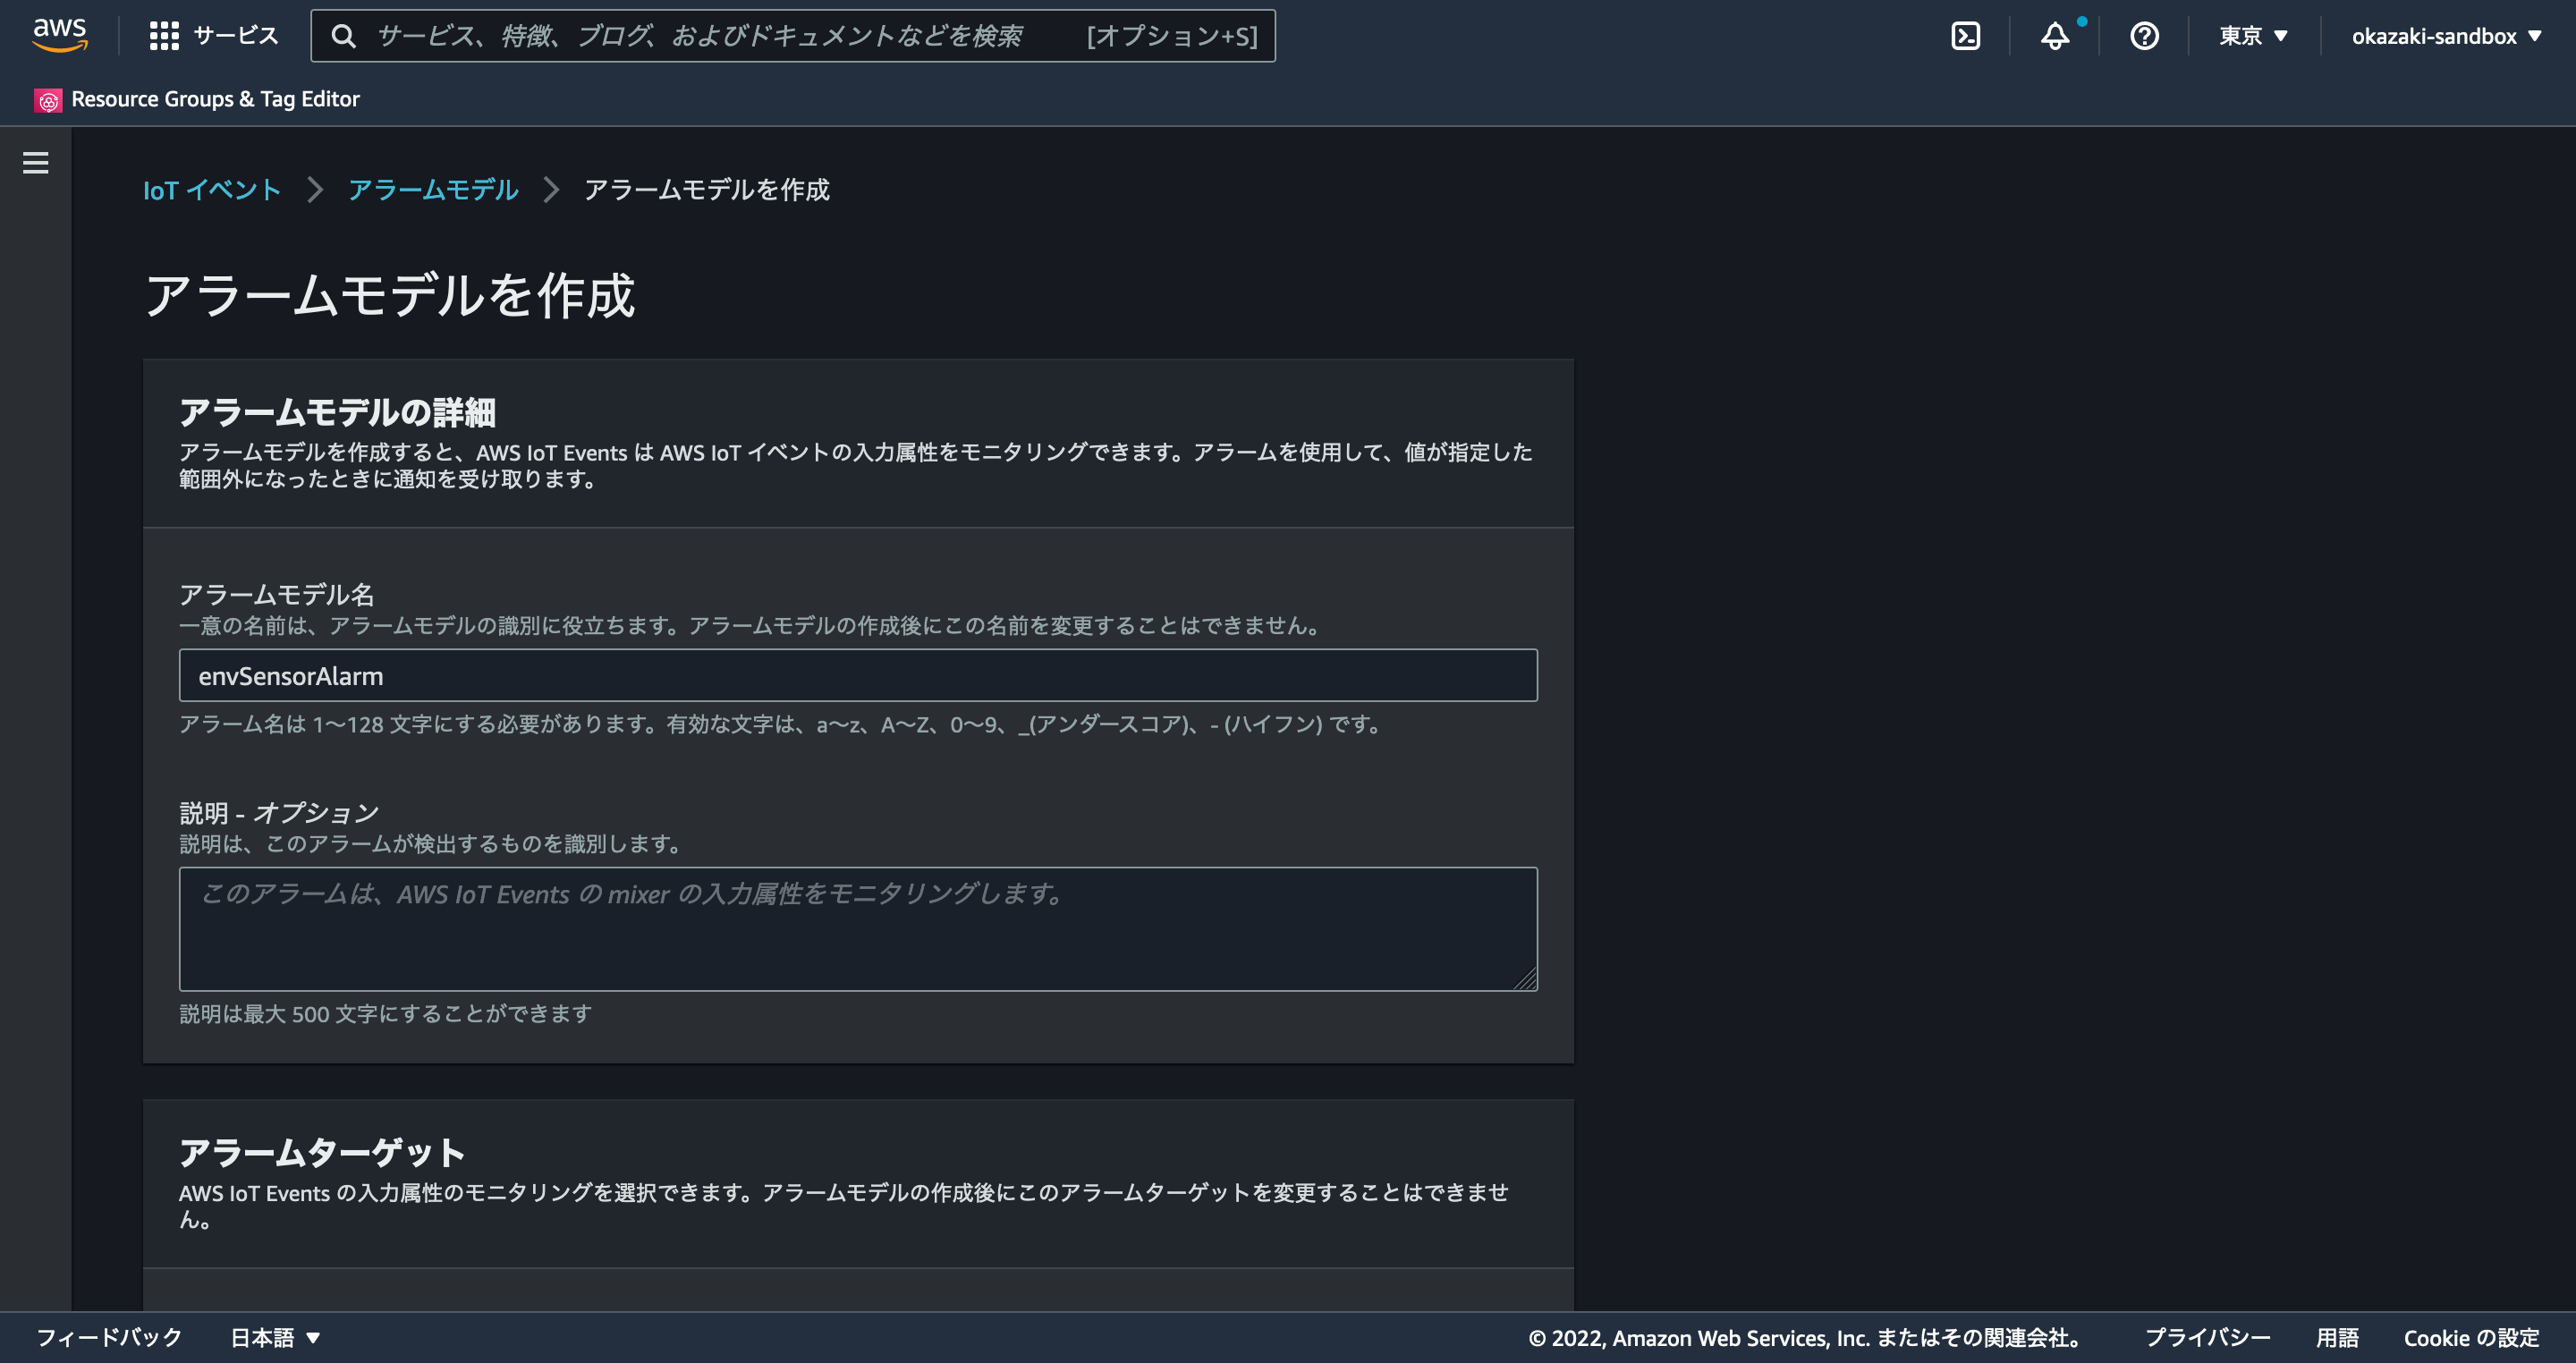Viewport: 2576px width, 1363px height.
Task: Focus the アラームモデル名 input field
Action: coord(857,676)
